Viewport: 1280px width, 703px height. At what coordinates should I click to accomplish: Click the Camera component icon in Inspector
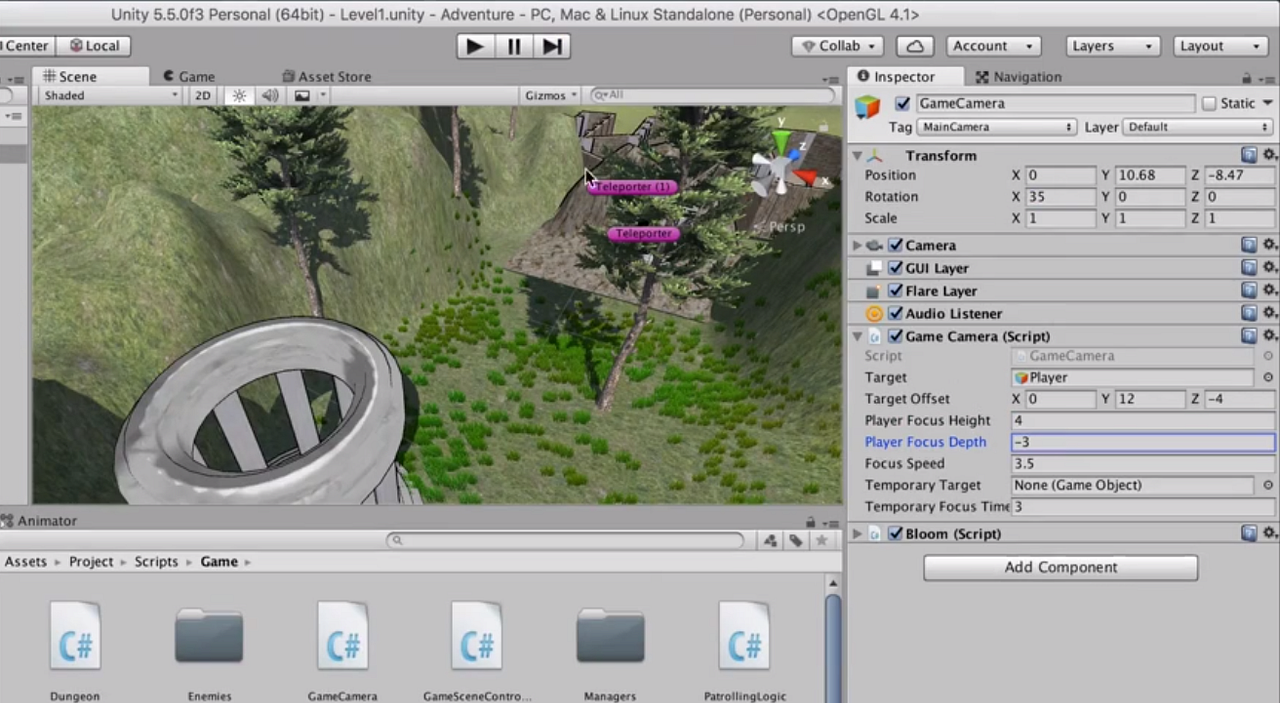pos(874,245)
